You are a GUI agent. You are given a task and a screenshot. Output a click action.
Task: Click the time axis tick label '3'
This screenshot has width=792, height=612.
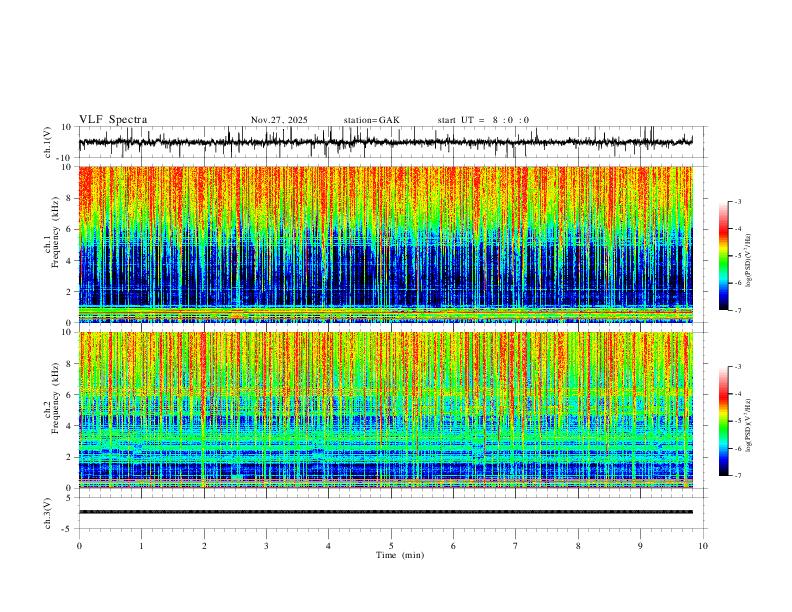[266, 546]
